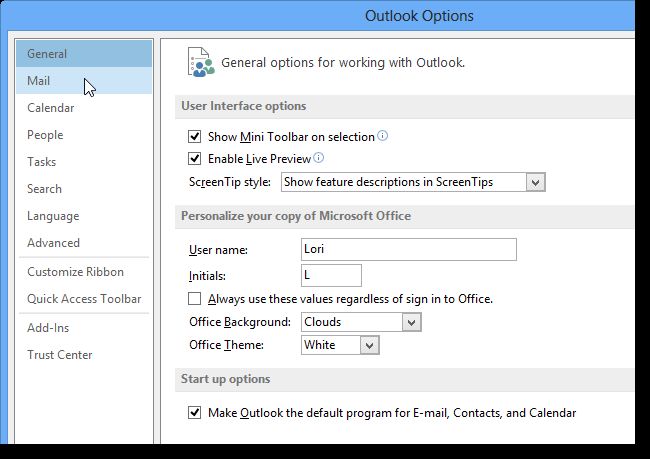Open the ScreenTip style dropdown
650x459 pixels.
pos(535,182)
